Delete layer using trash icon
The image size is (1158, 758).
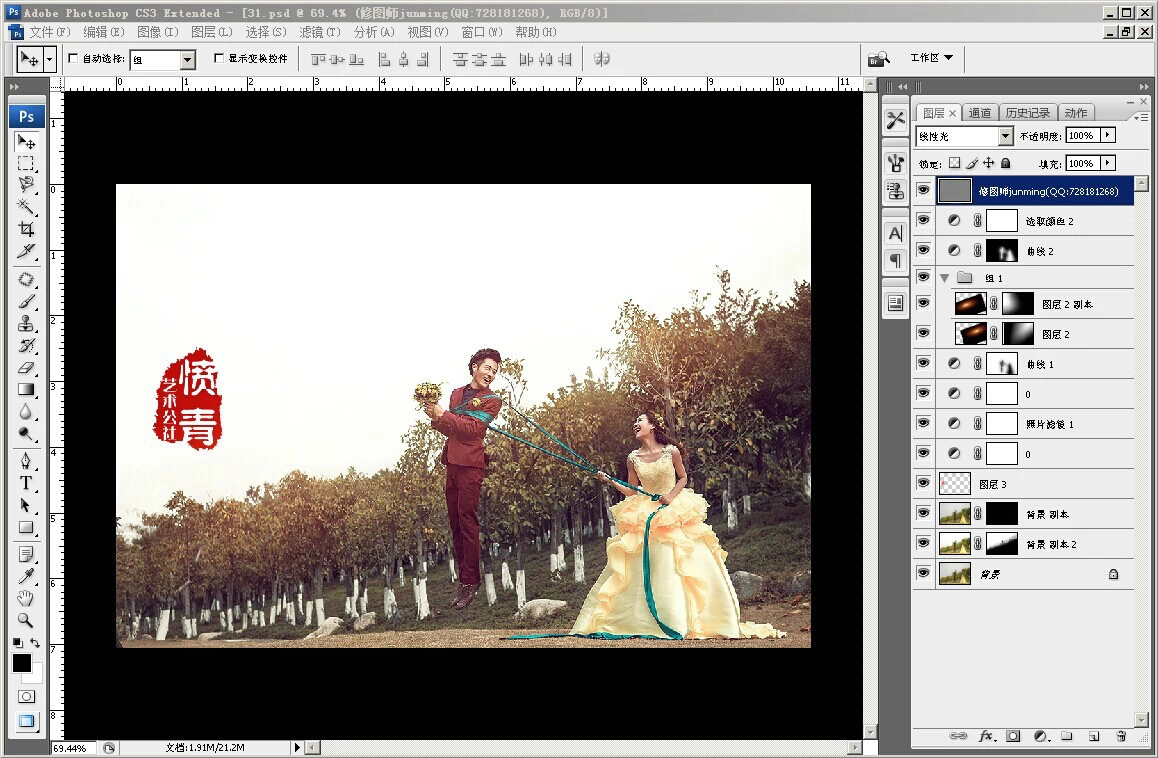(1121, 736)
